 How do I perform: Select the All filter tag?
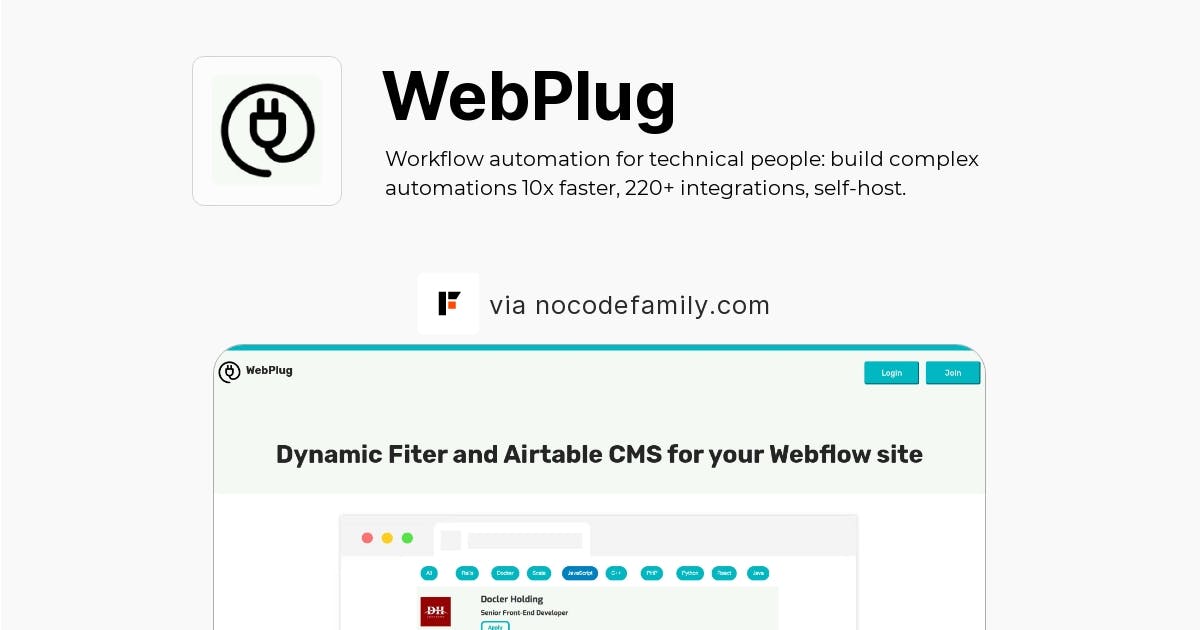tap(429, 573)
